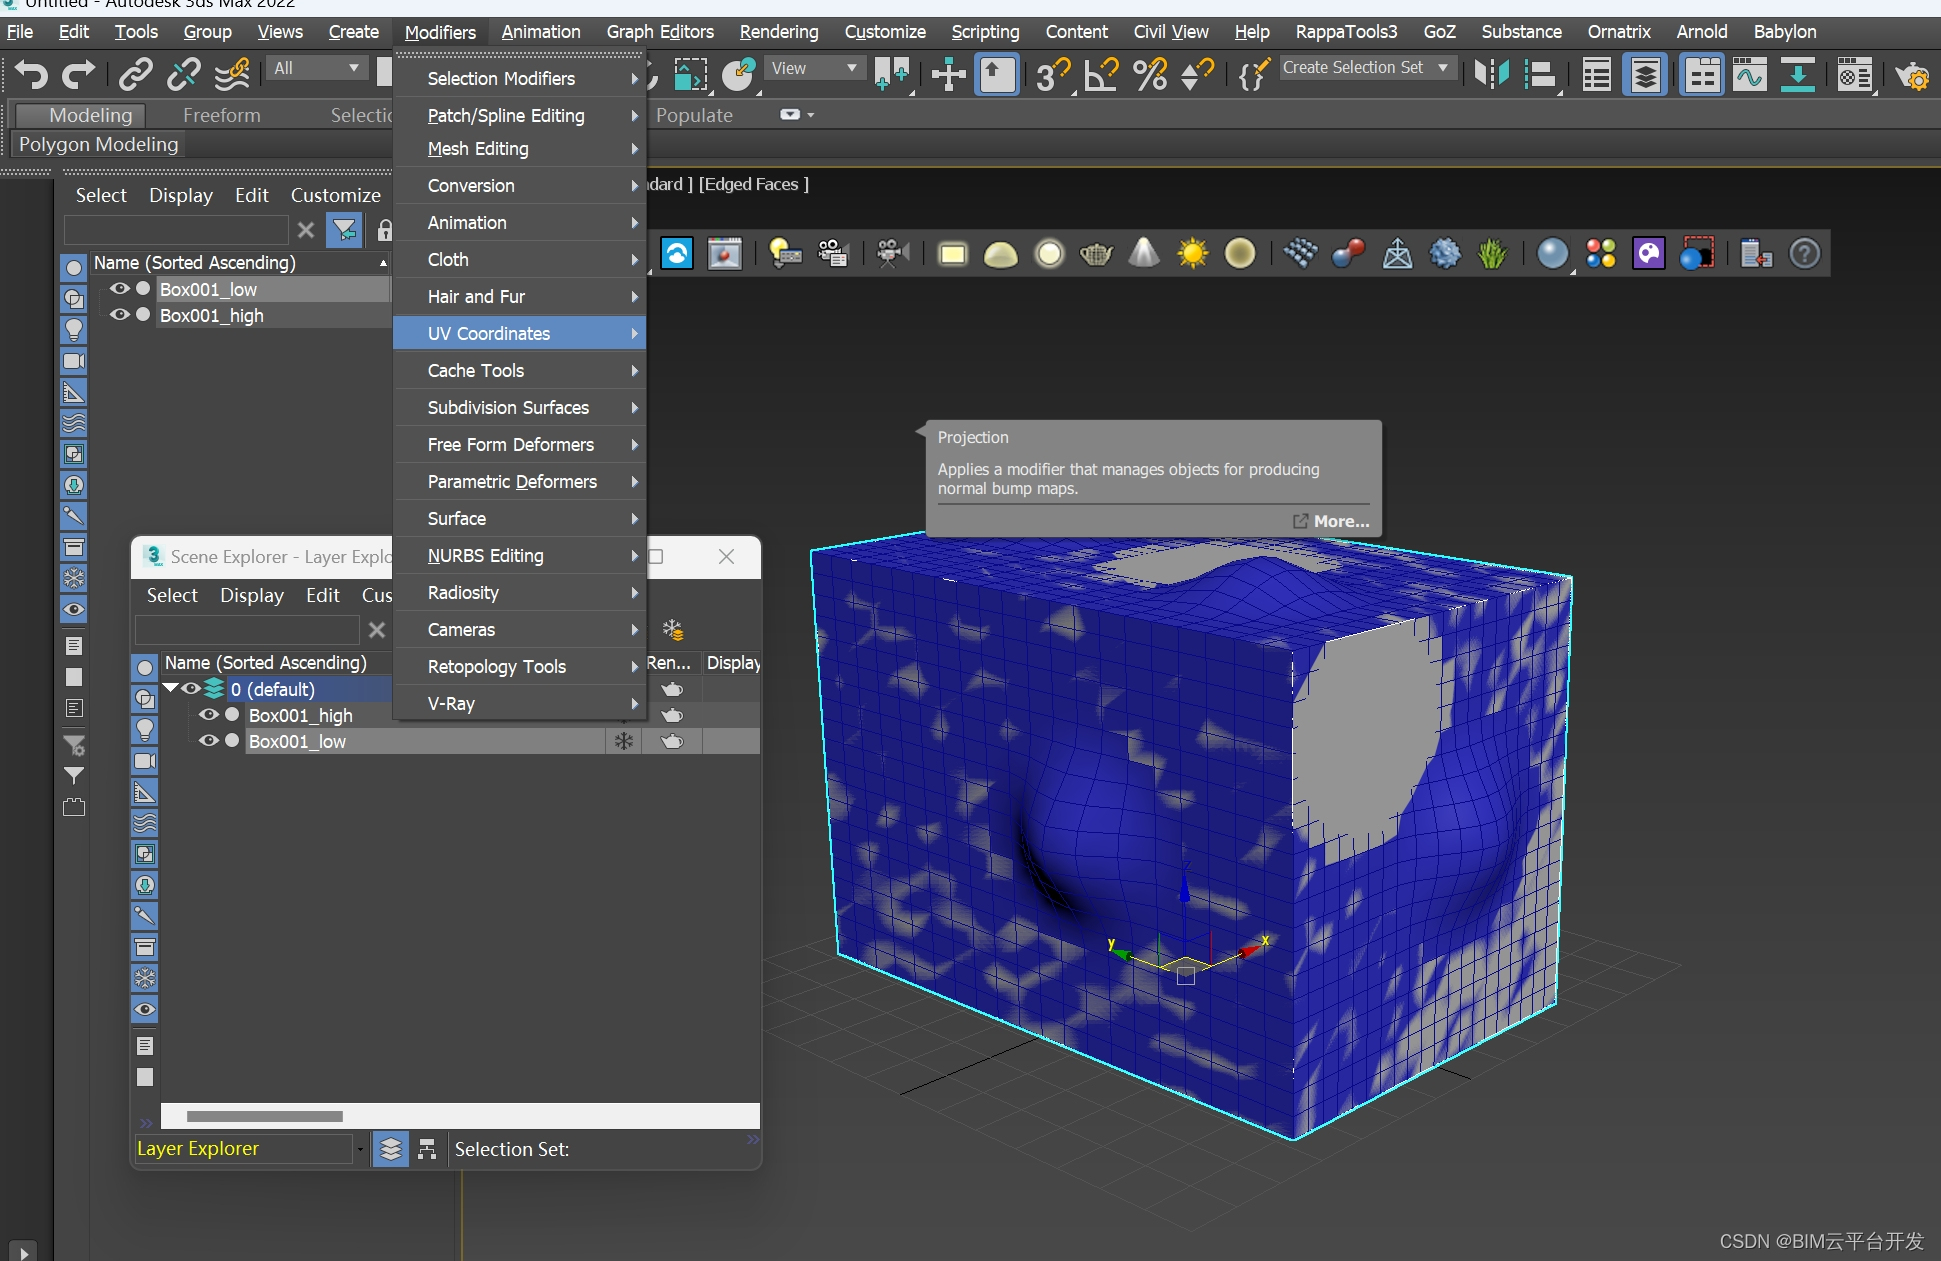
Task: Click the Mirror tool icon
Action: [x=1492, y=75]
